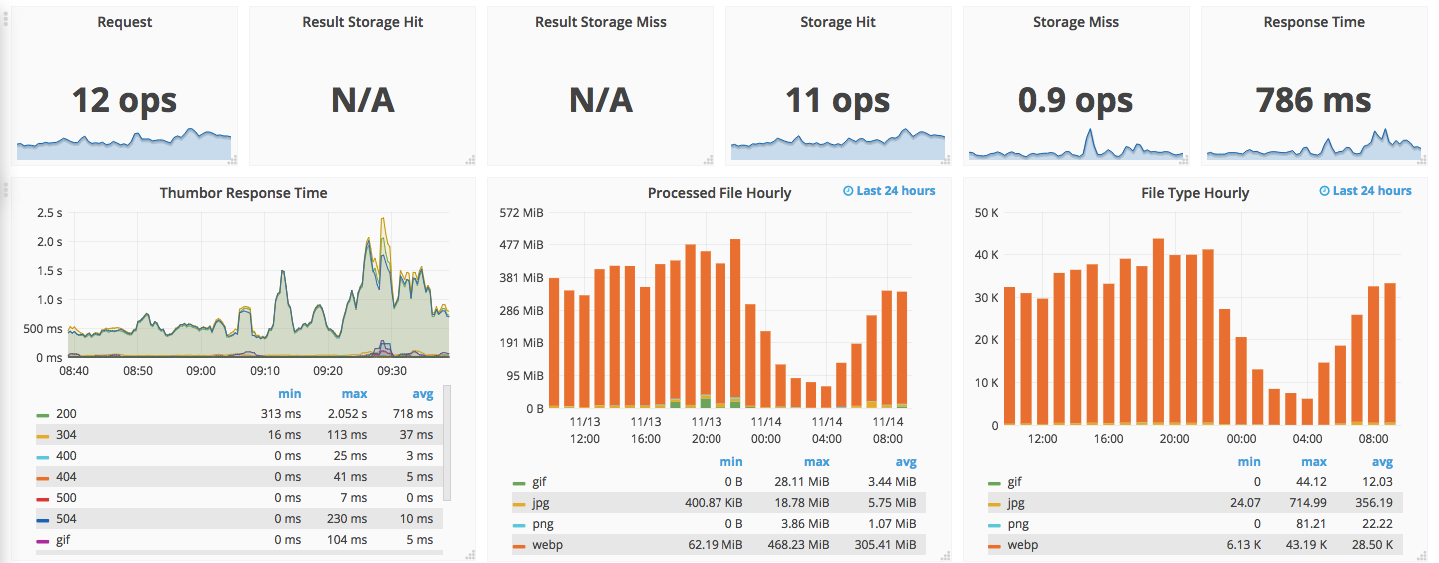Click the File Type Hourly panel resize grip
The image size is (1439, 563).
click(x=1423, y=555)
